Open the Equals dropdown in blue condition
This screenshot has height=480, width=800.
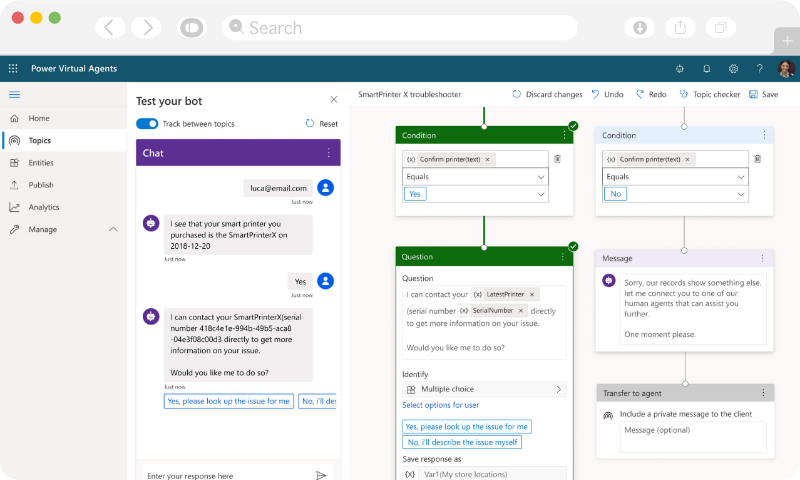pos(674,176)
